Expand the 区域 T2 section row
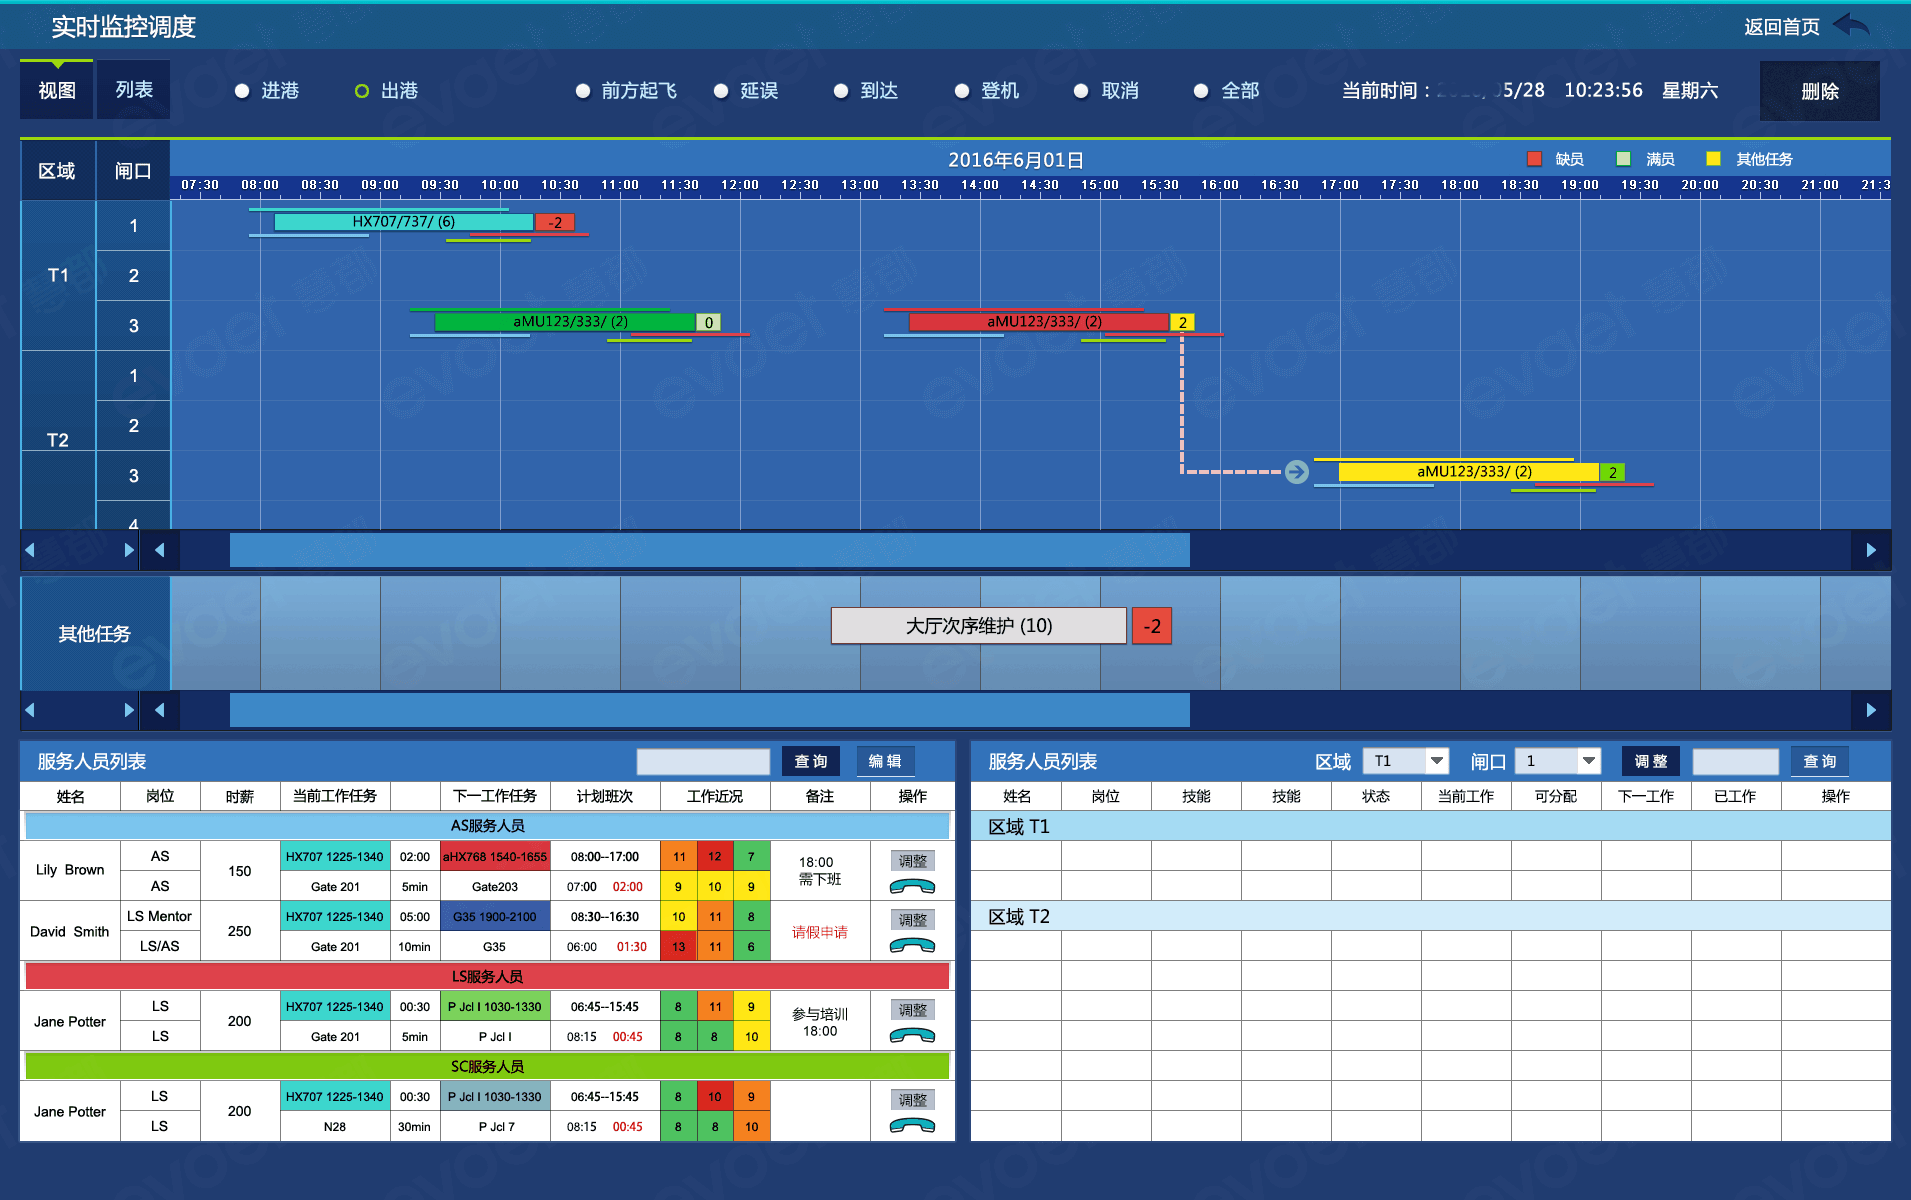1911x1200 pixels. (1020, 916)
